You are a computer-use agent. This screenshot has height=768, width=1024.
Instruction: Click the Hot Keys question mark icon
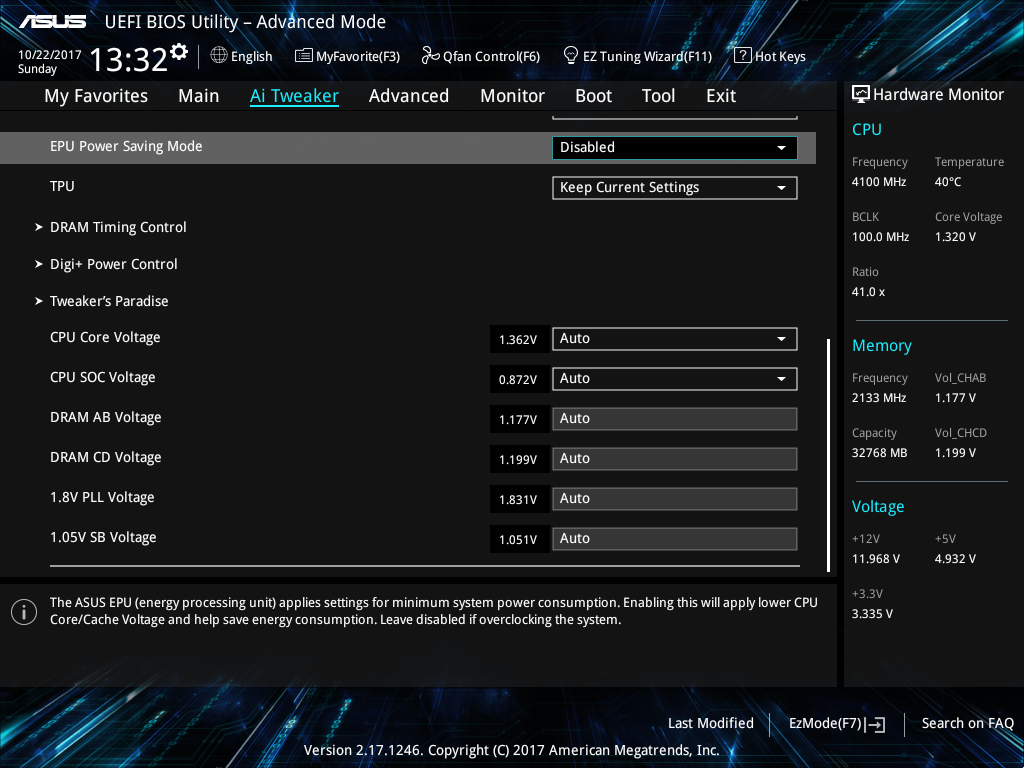pos(743,55)
